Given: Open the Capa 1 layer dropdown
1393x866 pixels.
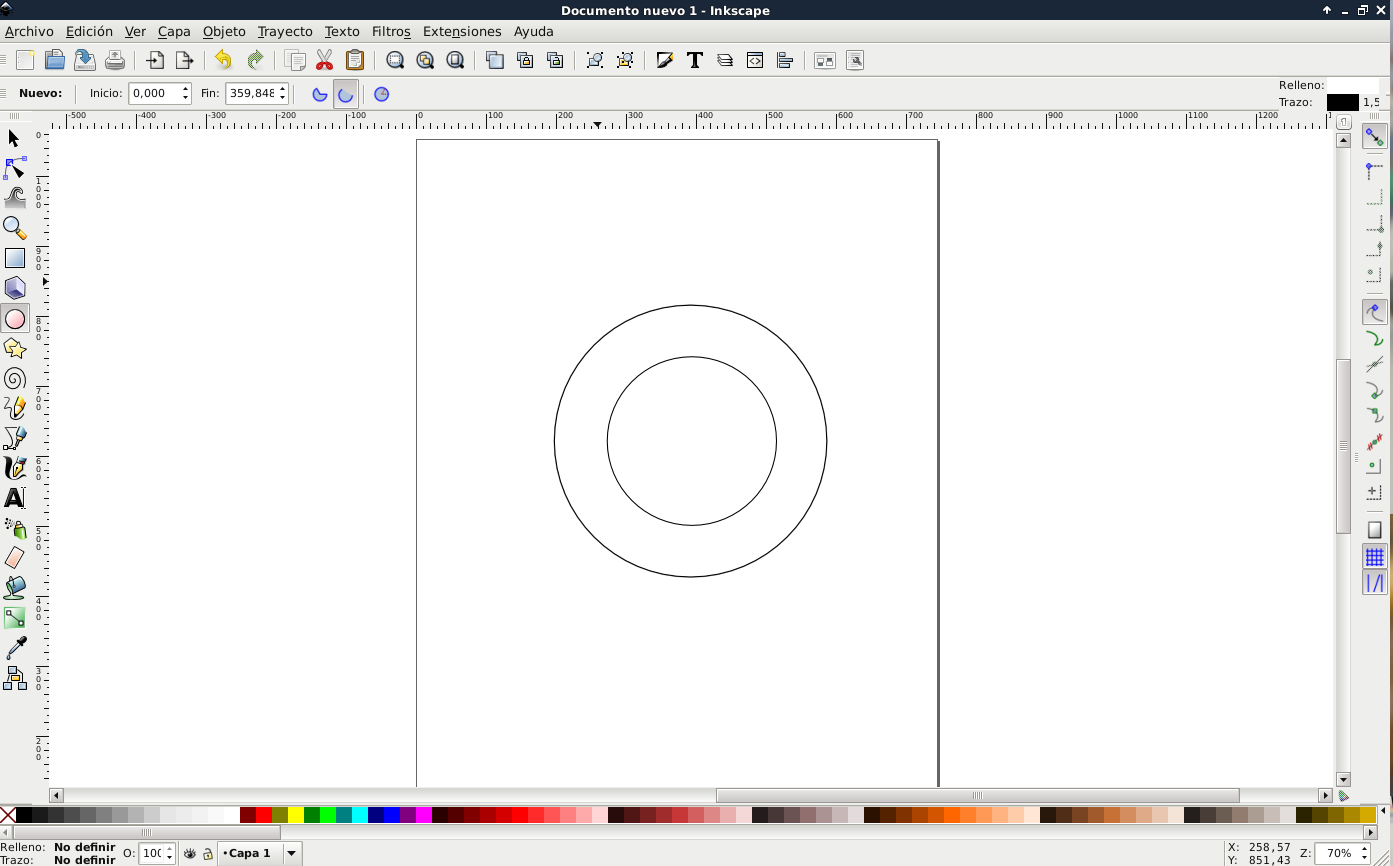Looking at the screenshot, I should [x=292, y=854].
